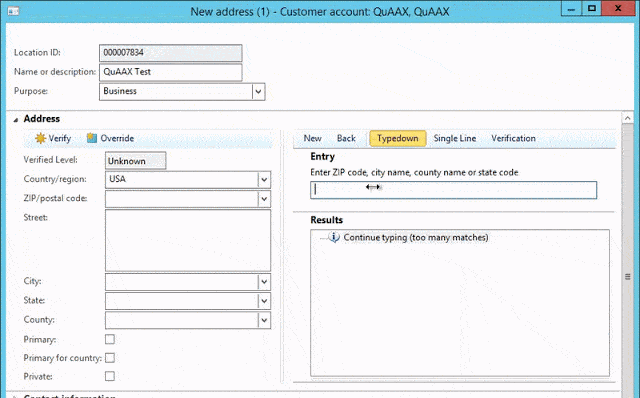The height and width of the screenshot is (398, 640).
Task: Click the scrollbar up arrow
Action: (x=627, y=118)
